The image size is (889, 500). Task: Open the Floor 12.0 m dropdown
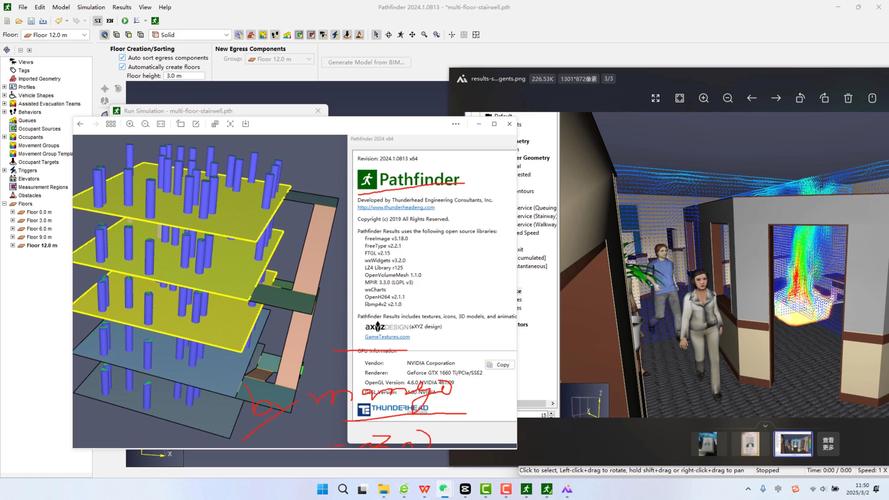click(56, 35)
